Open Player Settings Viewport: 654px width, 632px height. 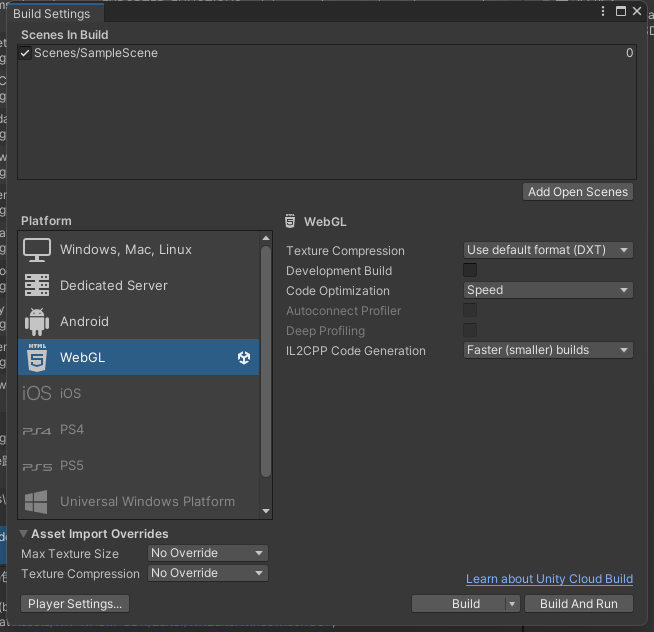pyautogui.click(x=75, y=604)
